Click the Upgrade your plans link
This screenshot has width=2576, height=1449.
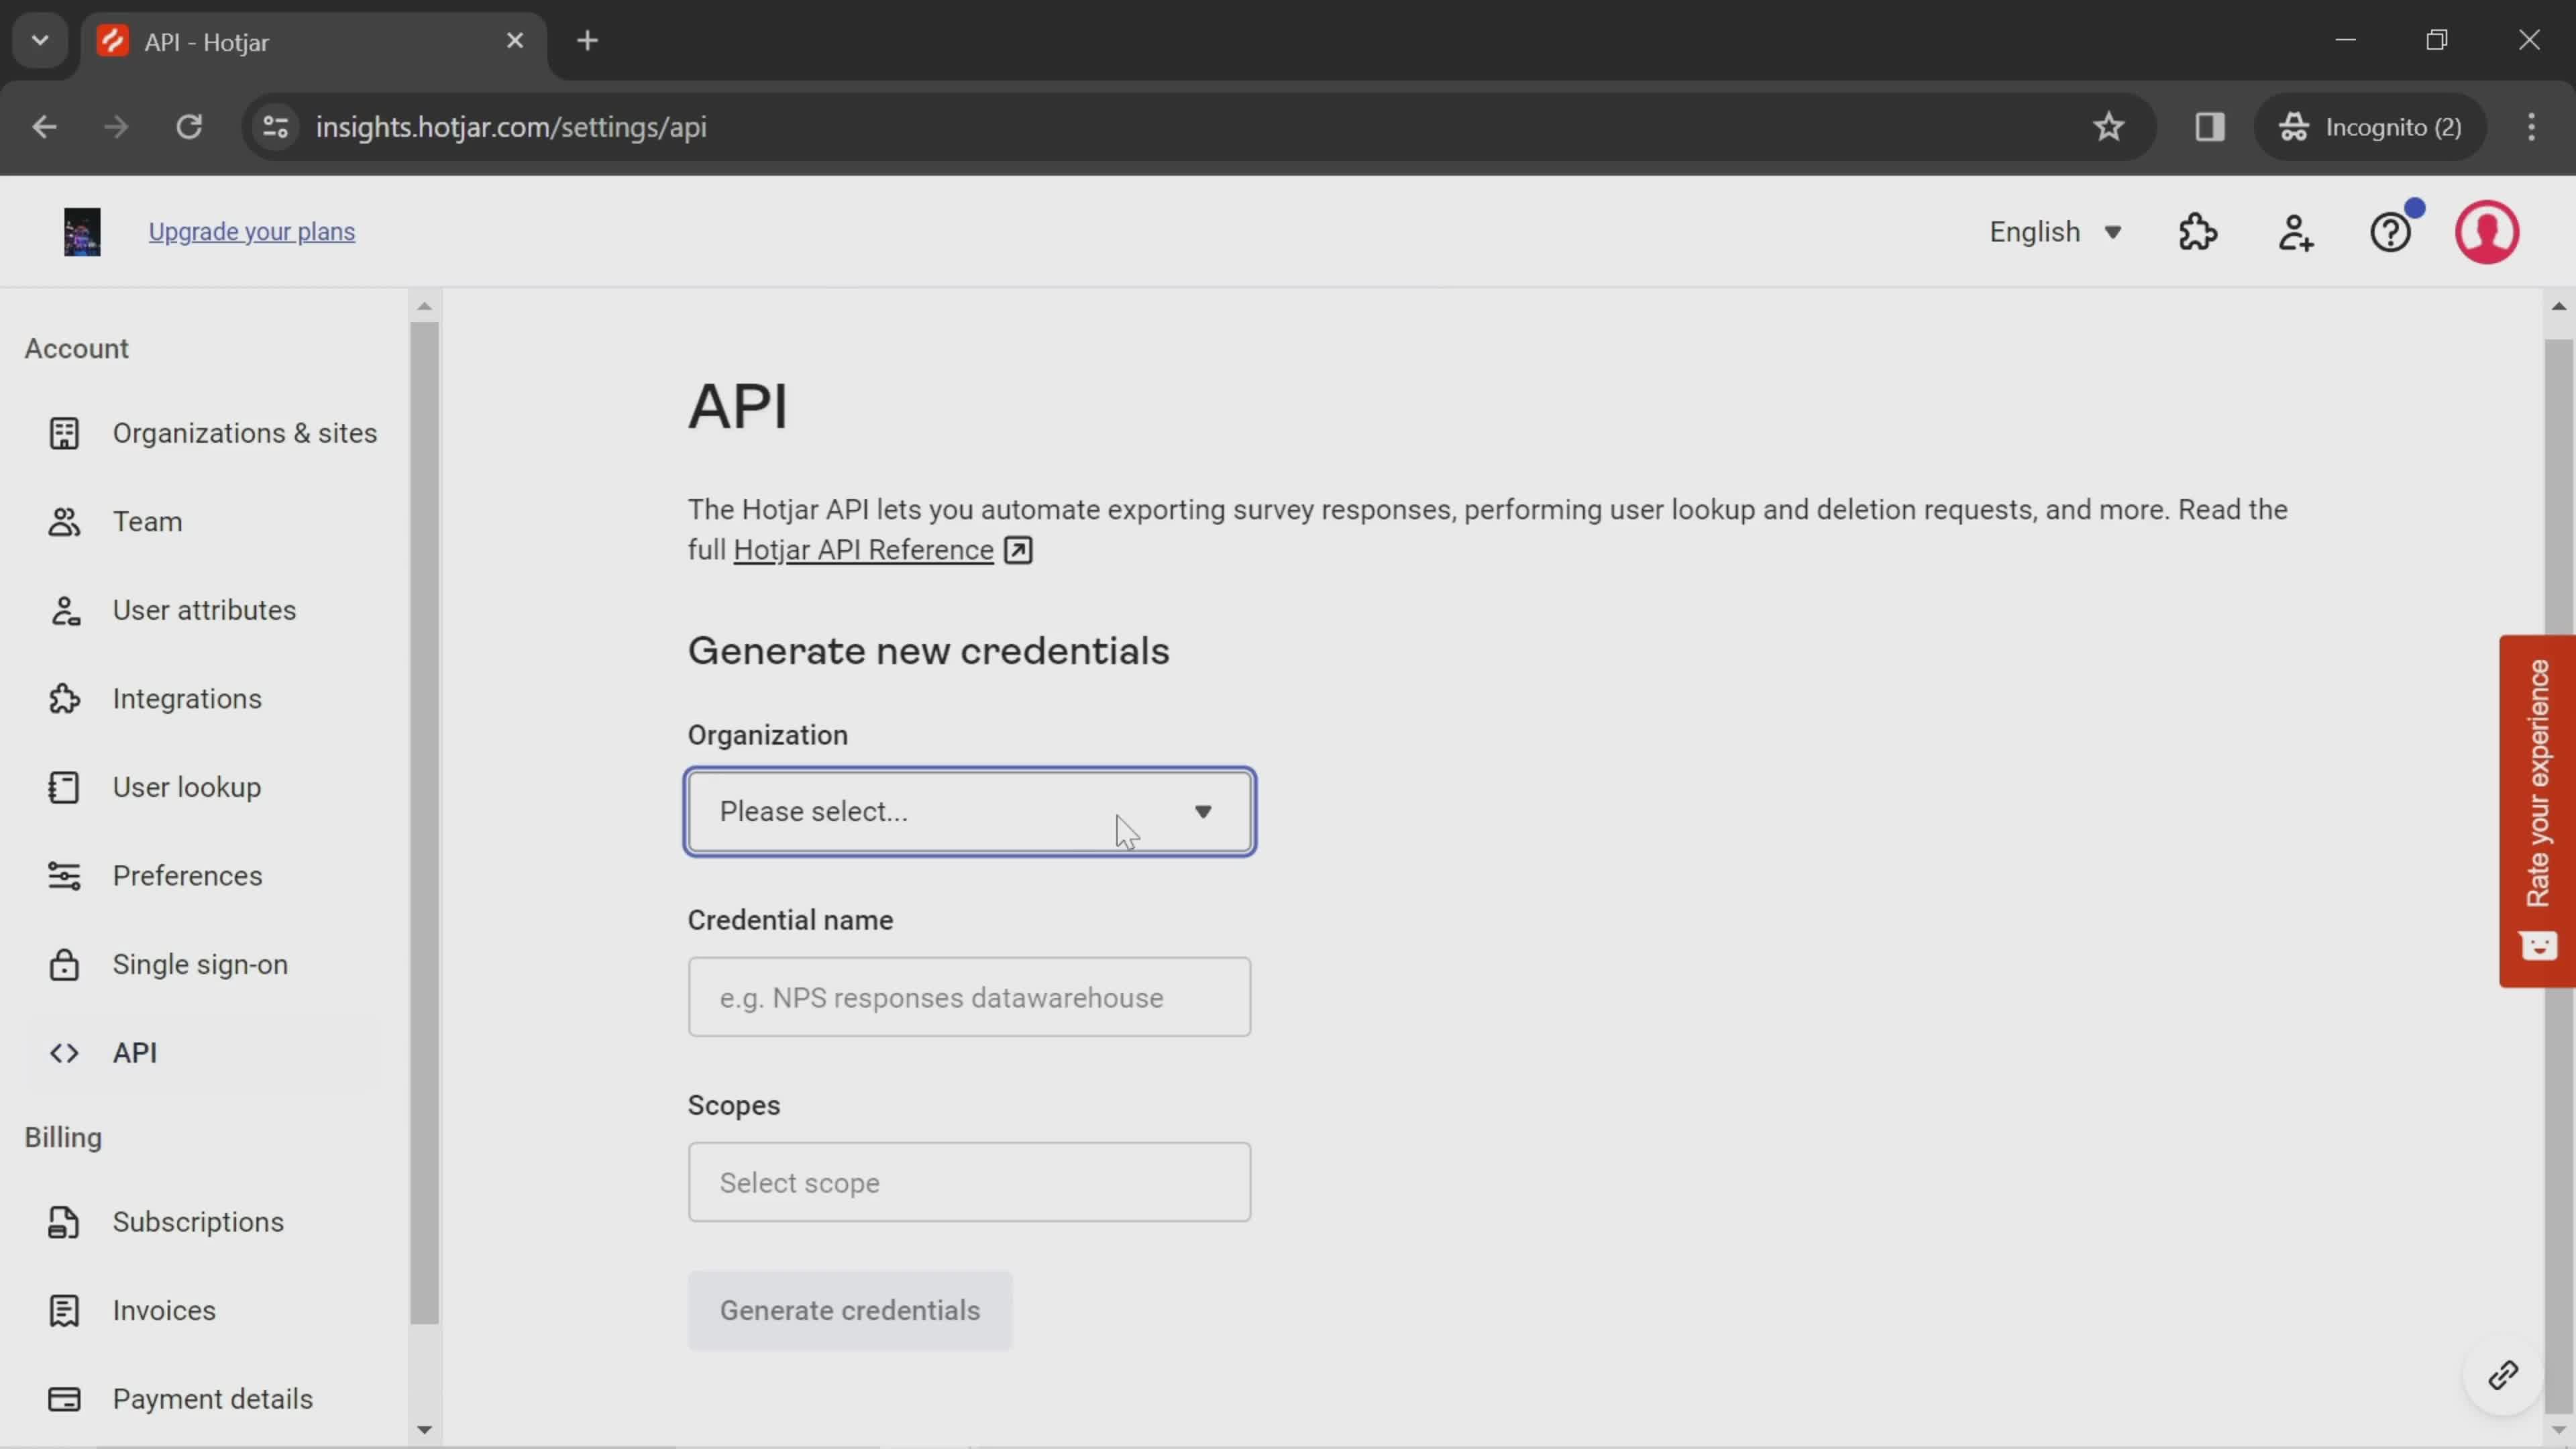tap(252, 230)
